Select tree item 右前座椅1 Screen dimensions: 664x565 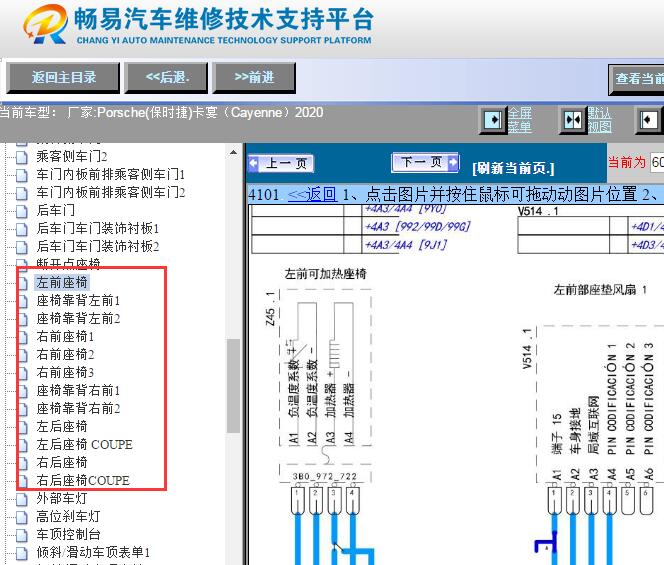point(65,336)
